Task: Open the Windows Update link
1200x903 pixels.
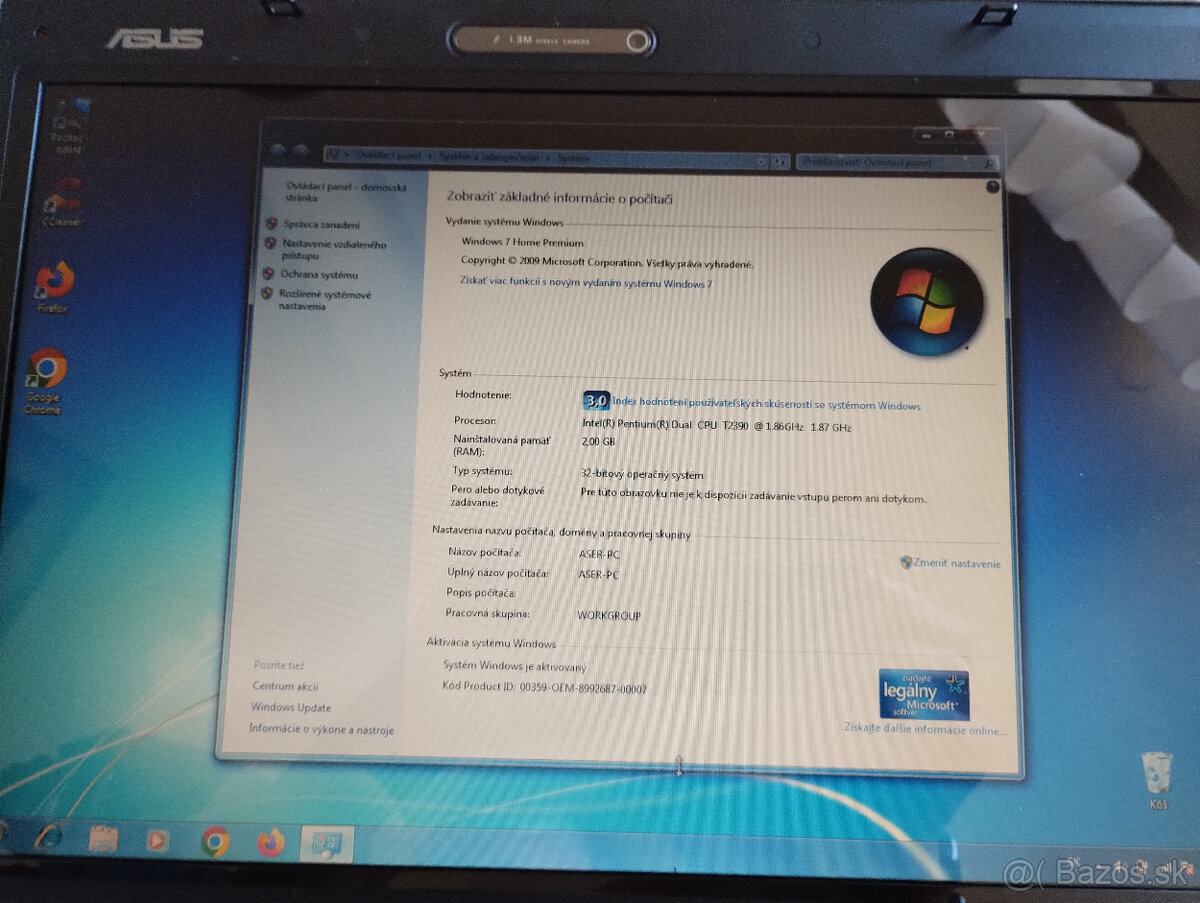Action: pyautogui.click(x=290, y=707)
